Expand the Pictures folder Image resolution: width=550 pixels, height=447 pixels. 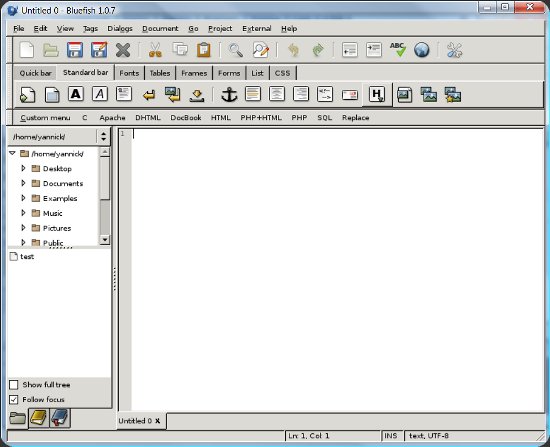pyautogui.click(x=23, y=228)
